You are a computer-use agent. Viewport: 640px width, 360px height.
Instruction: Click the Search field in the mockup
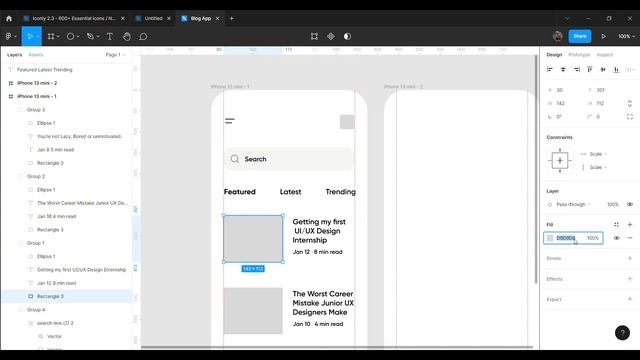[x=289, y=159]
